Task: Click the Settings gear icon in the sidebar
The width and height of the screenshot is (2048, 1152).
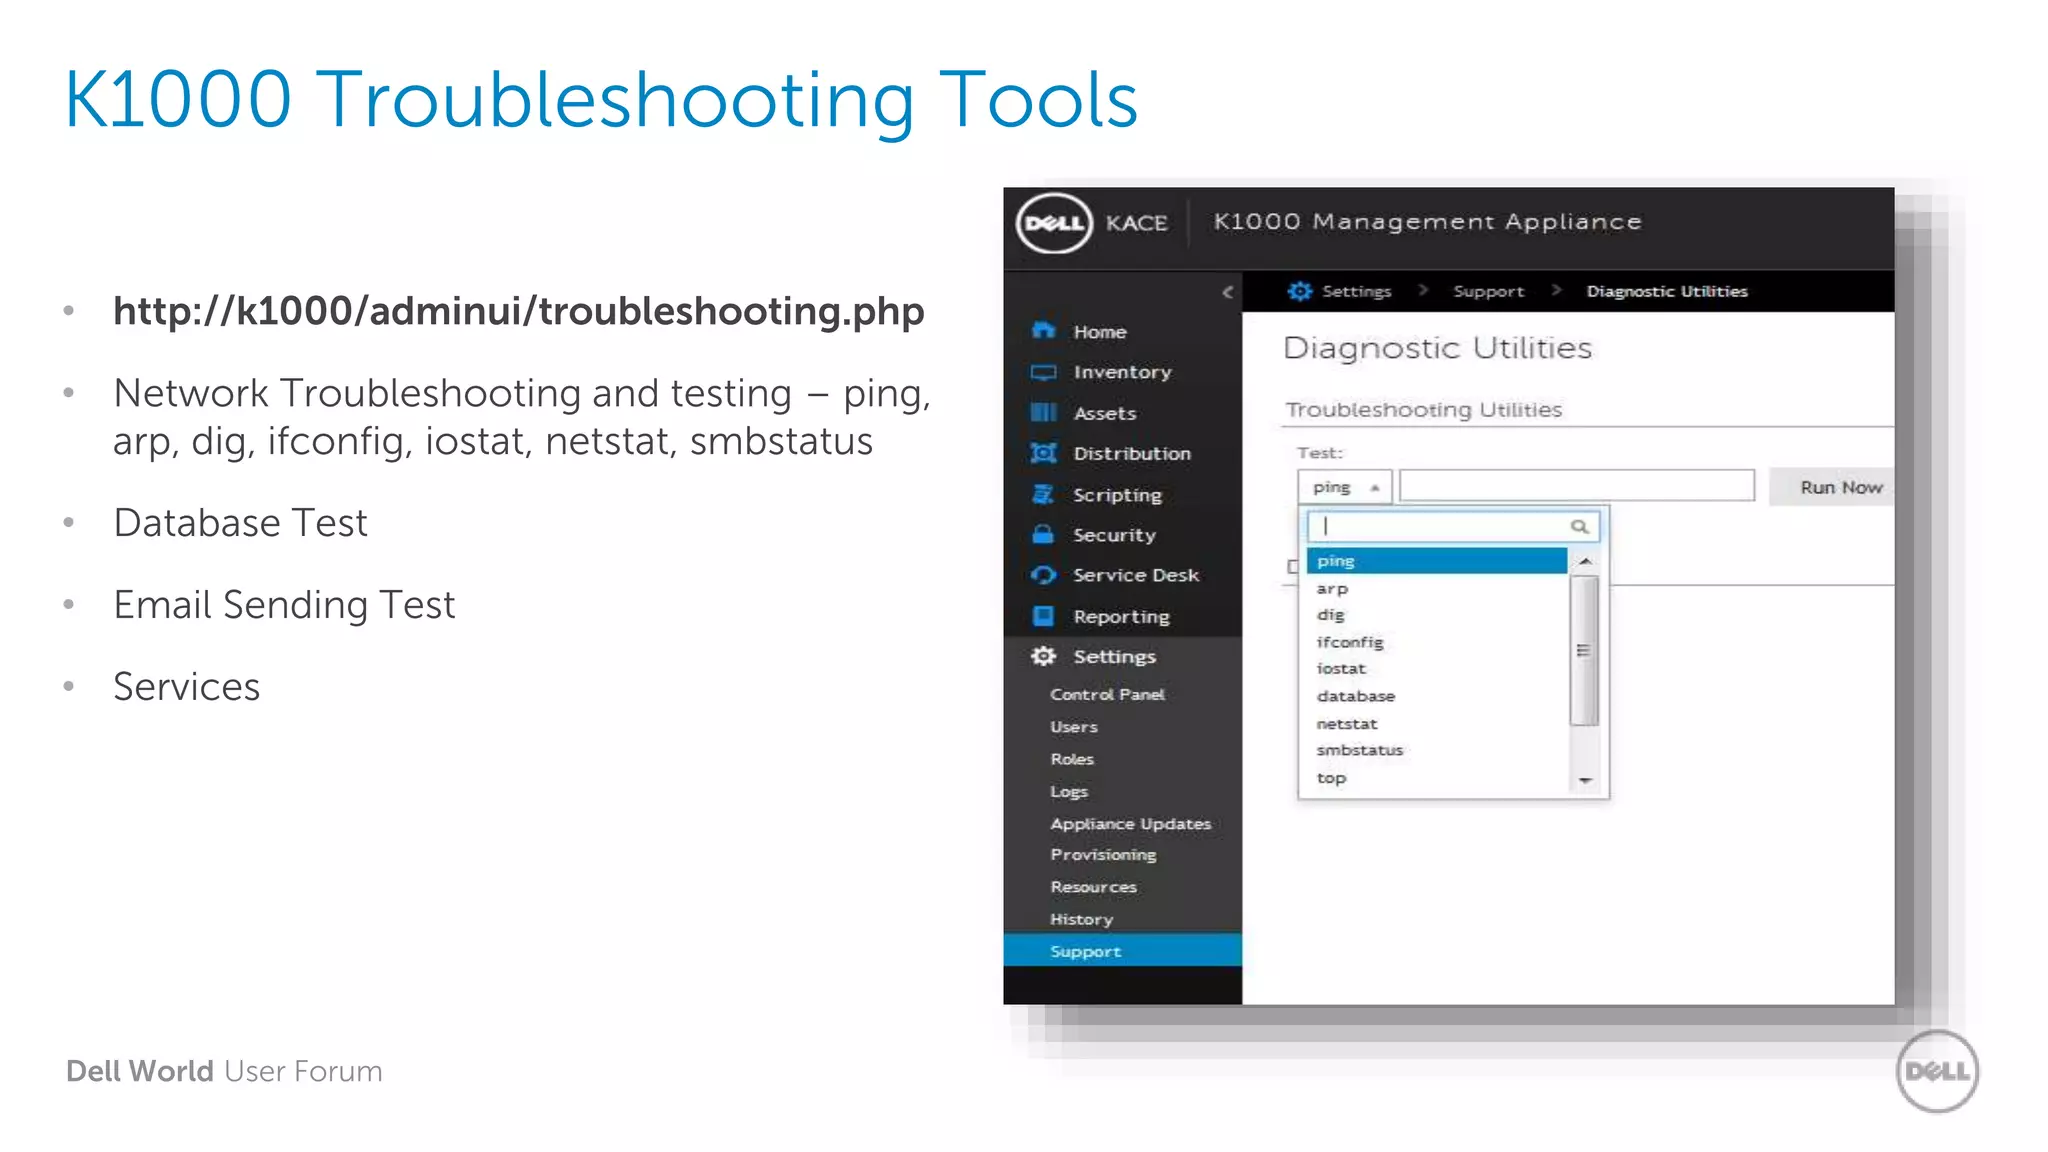Action: click(1043, 656)
